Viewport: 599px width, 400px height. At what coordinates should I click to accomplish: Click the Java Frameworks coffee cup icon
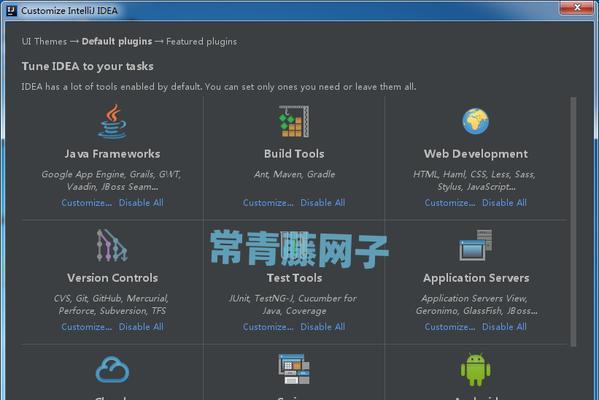point(112,121)
